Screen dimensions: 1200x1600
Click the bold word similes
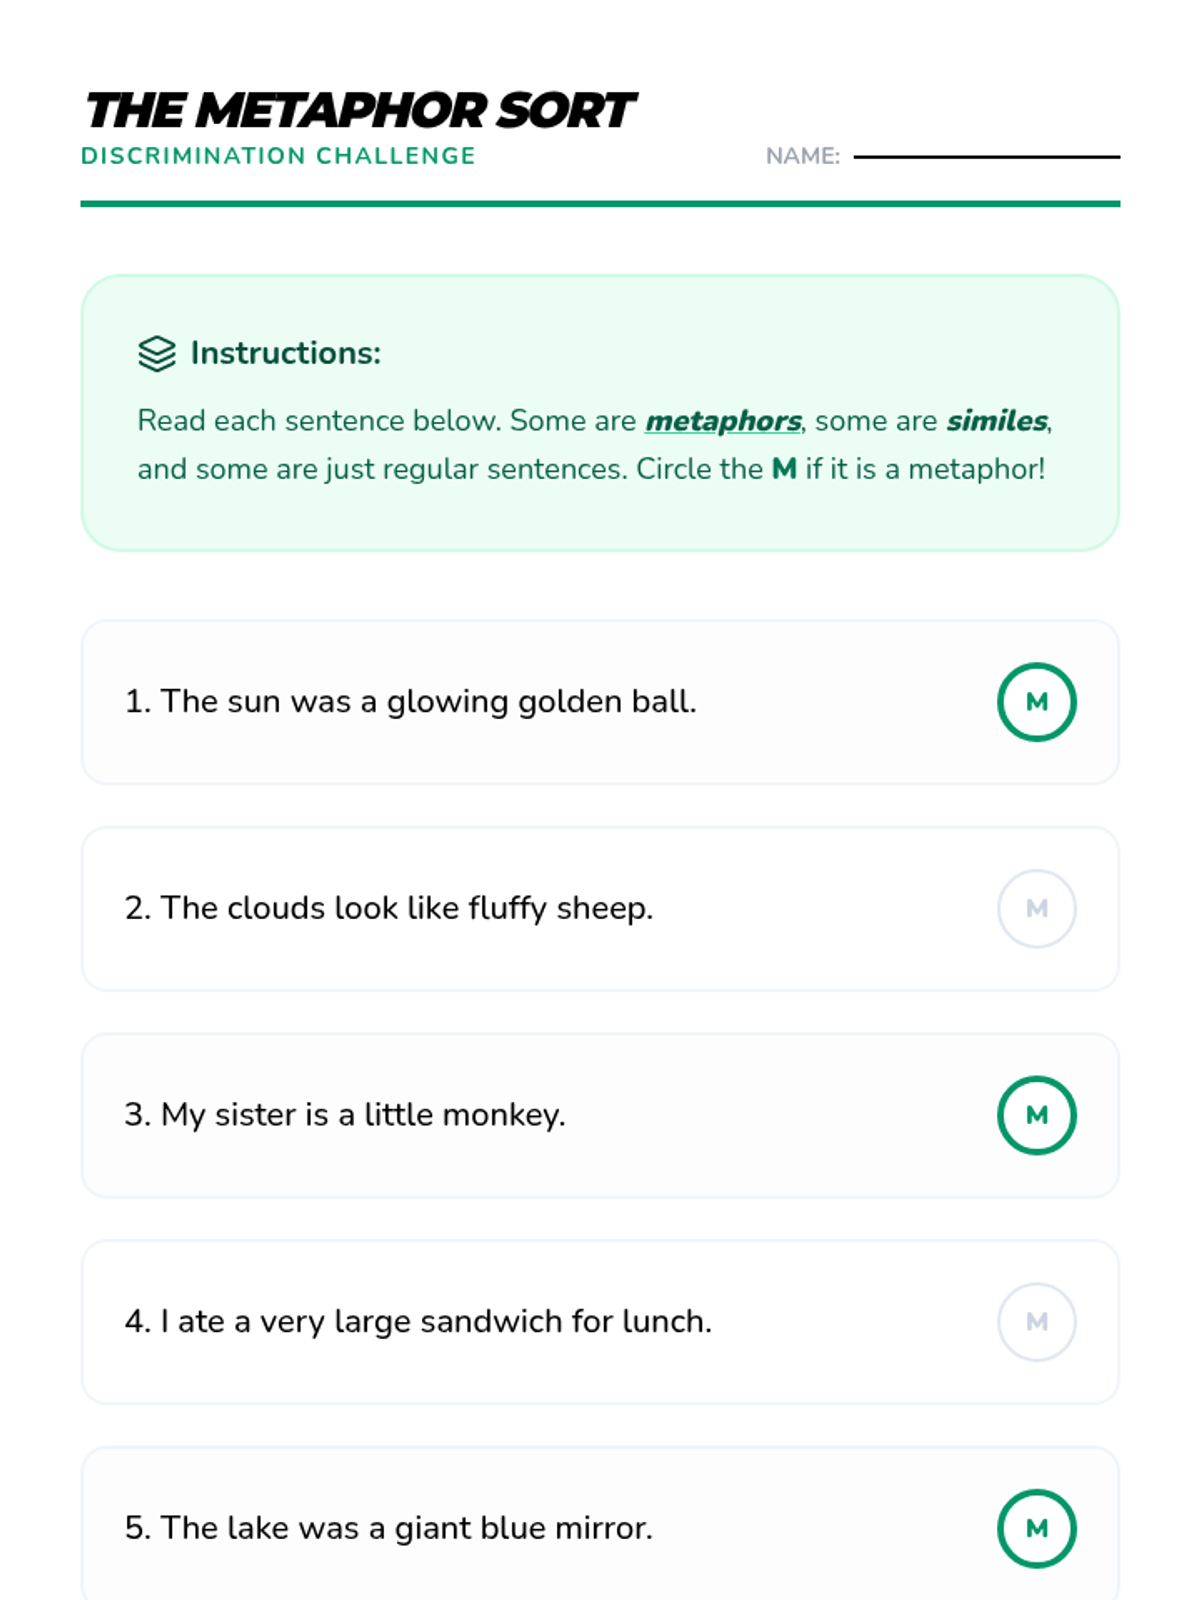(x=997, y=421)
